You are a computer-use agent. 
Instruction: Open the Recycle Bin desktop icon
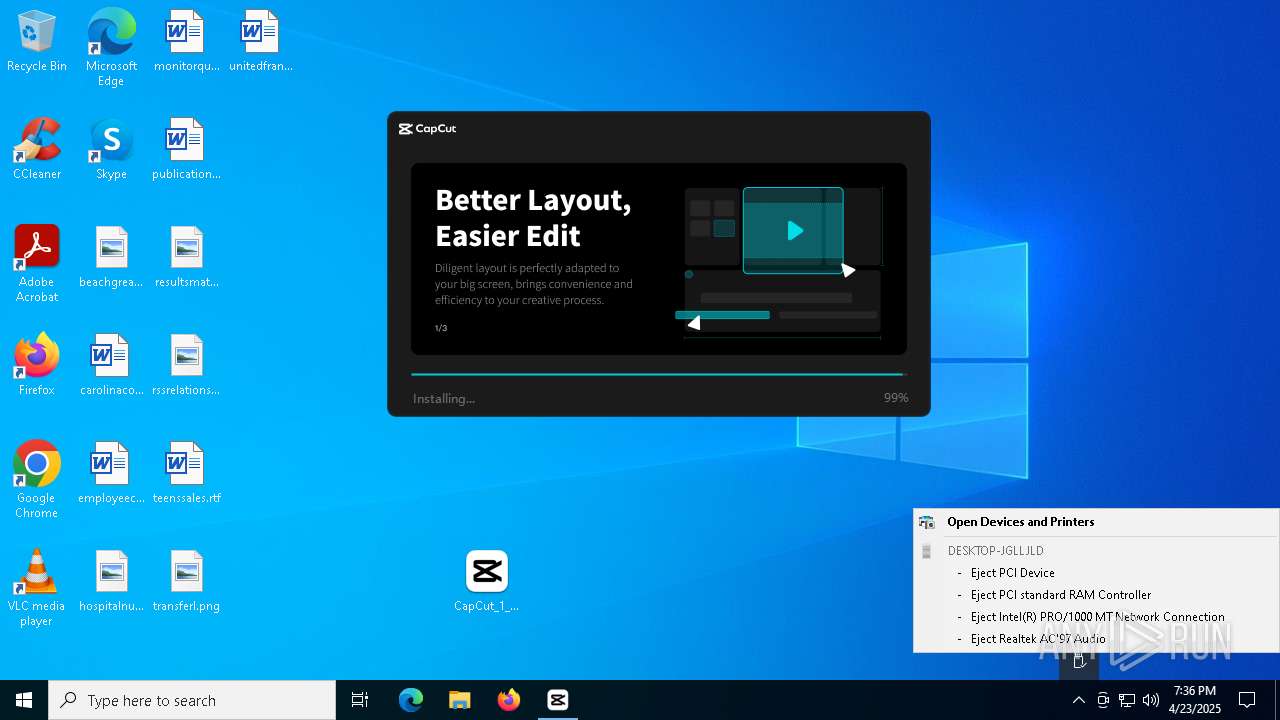[x=37, y=42]
